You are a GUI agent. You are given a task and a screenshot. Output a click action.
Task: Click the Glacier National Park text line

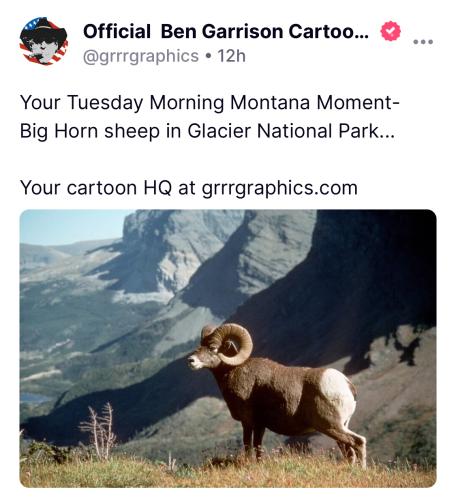coord(207,131)
